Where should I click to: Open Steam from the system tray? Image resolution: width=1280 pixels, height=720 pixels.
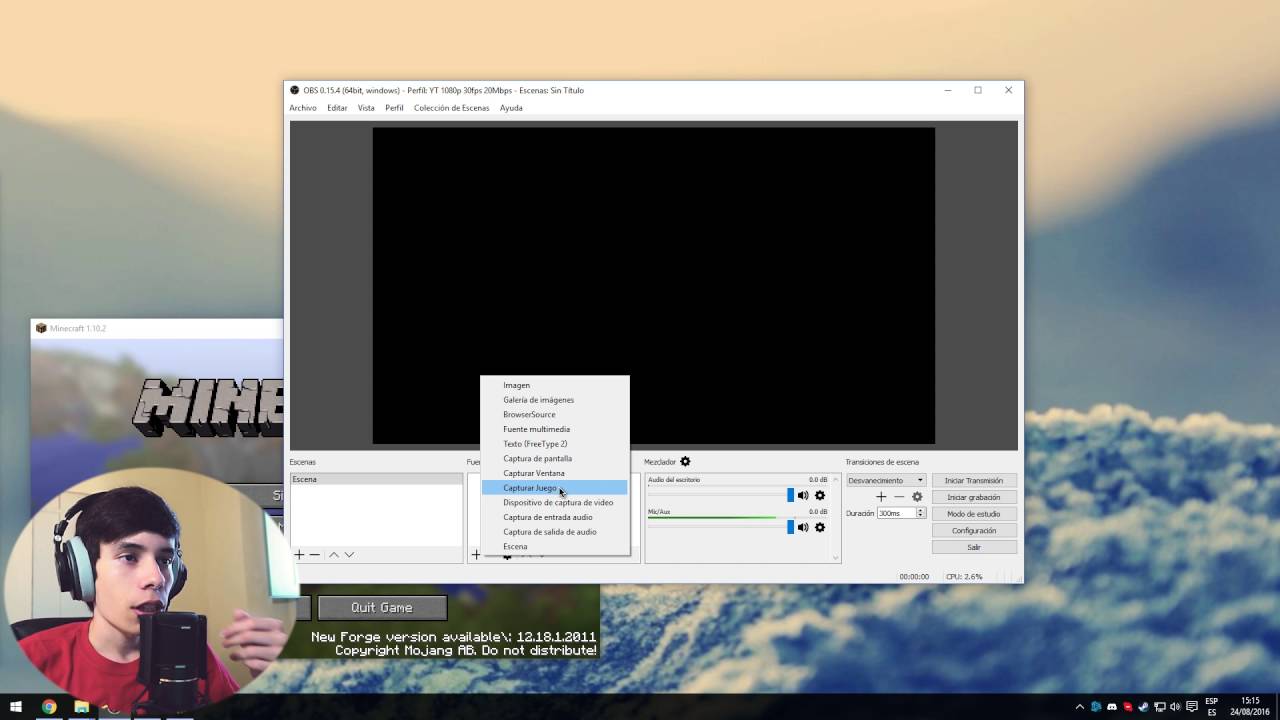[x=1143, y=707]
